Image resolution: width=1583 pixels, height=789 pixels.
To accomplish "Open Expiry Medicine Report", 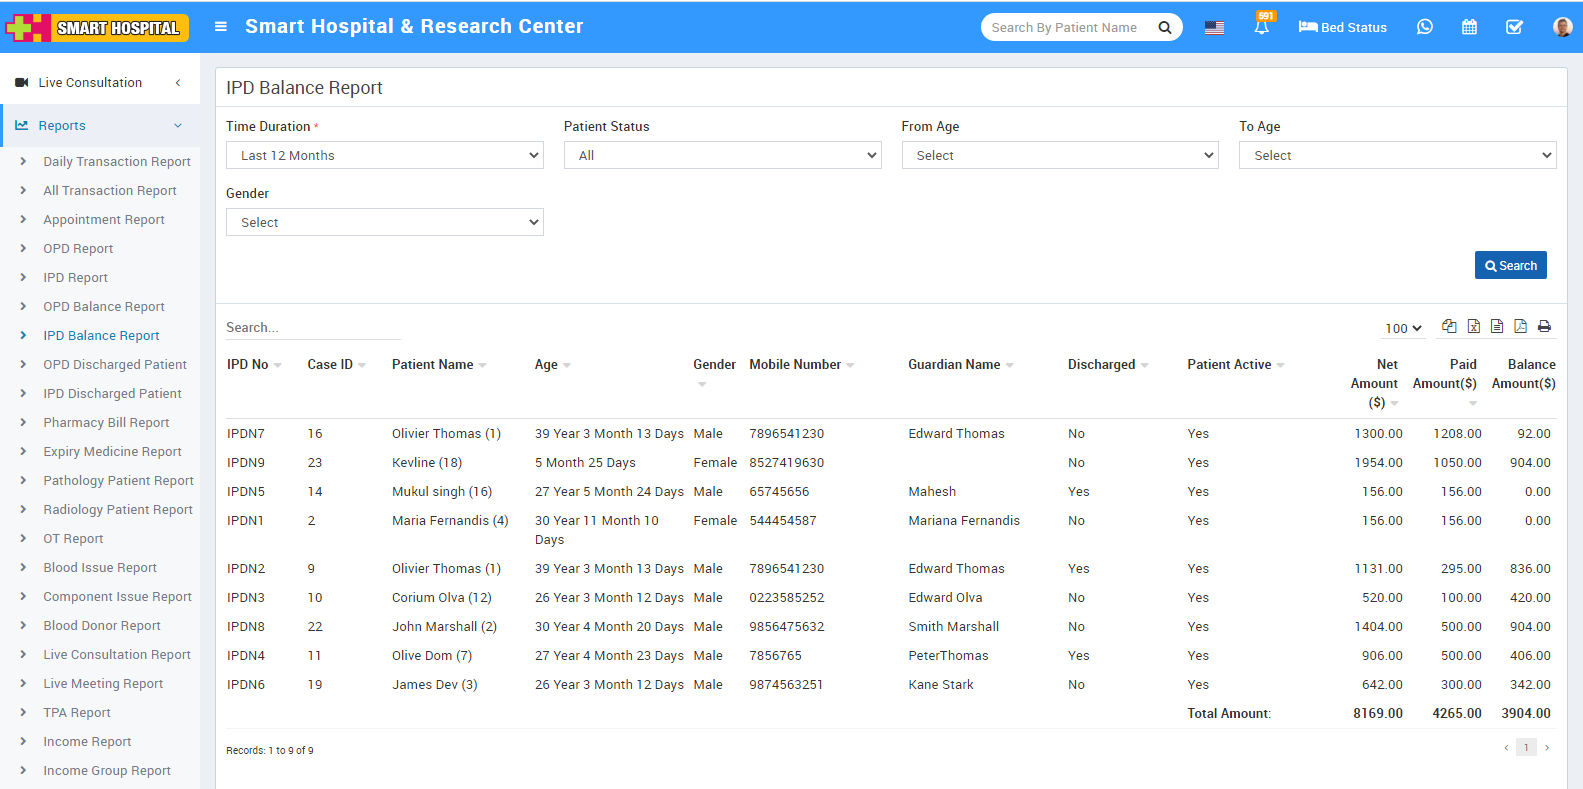I will pyautogui.click(x=112, y=452).
